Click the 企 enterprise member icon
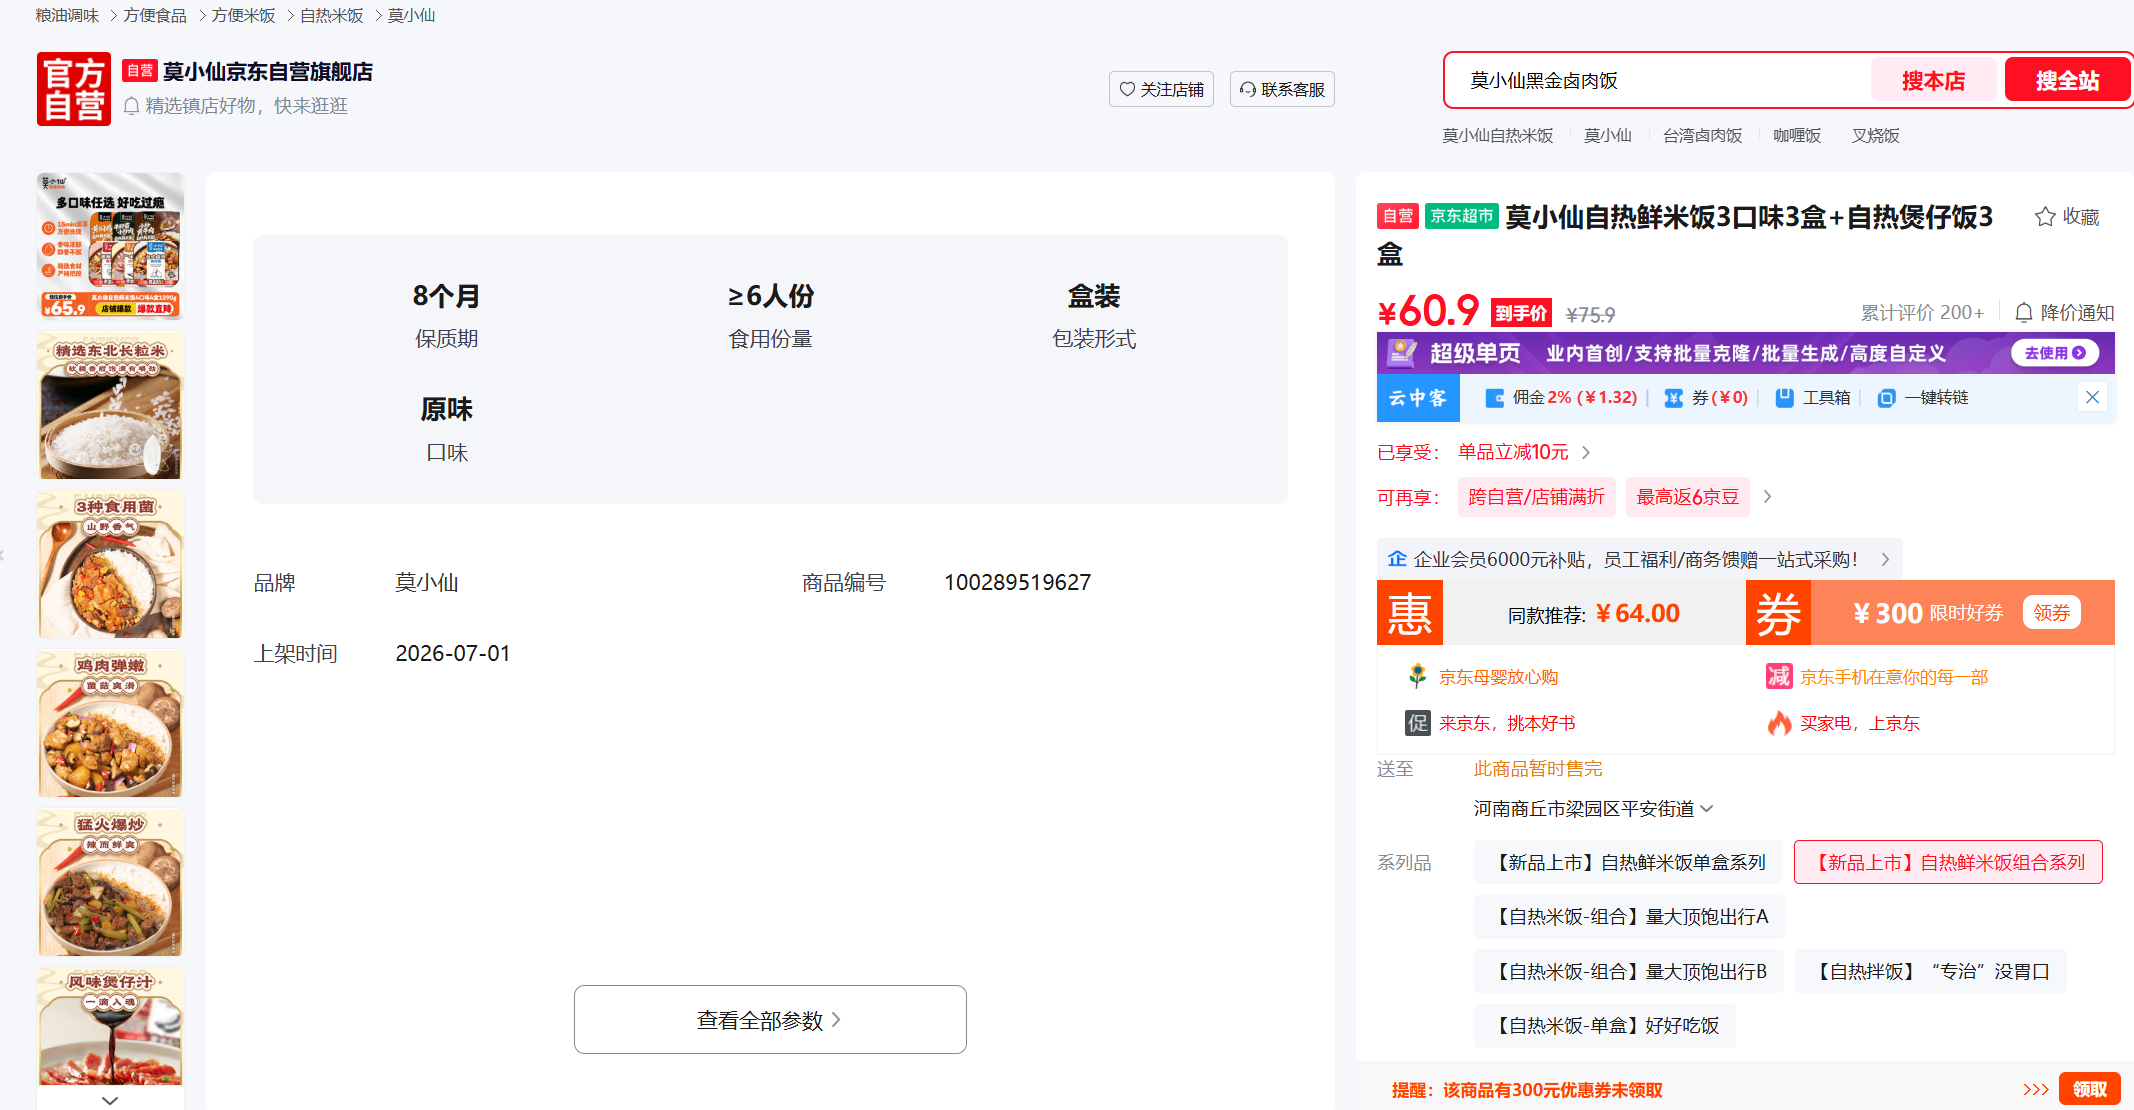The width and height of the screenshot is (2134, 1110). point(1397,559)
